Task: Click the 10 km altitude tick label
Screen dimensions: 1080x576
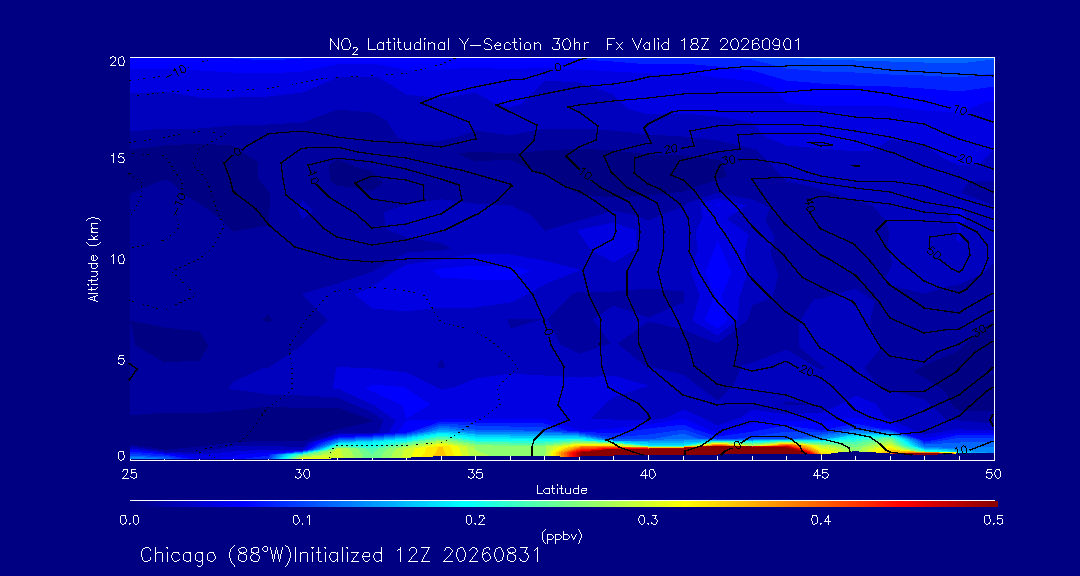Action: tap(117, 258)
